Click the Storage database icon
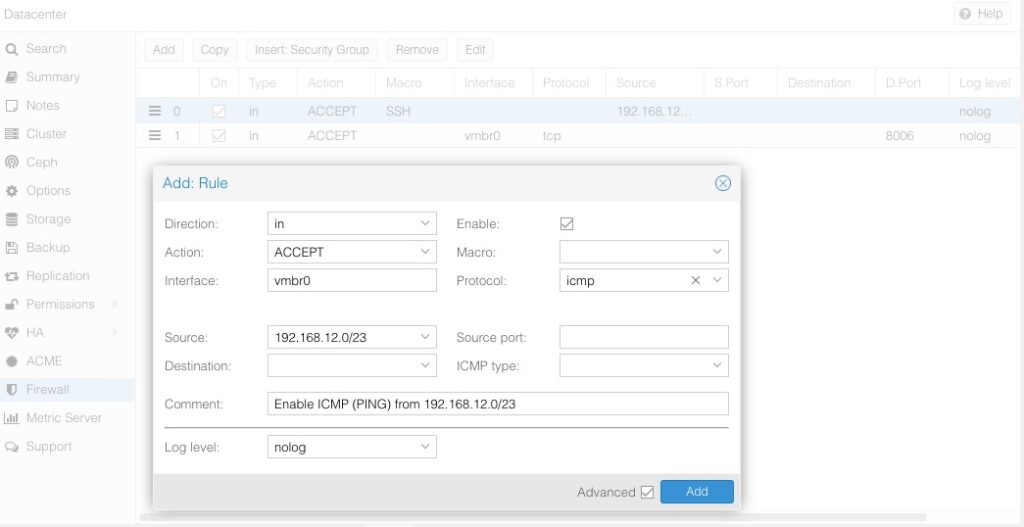 pos(11,219)
